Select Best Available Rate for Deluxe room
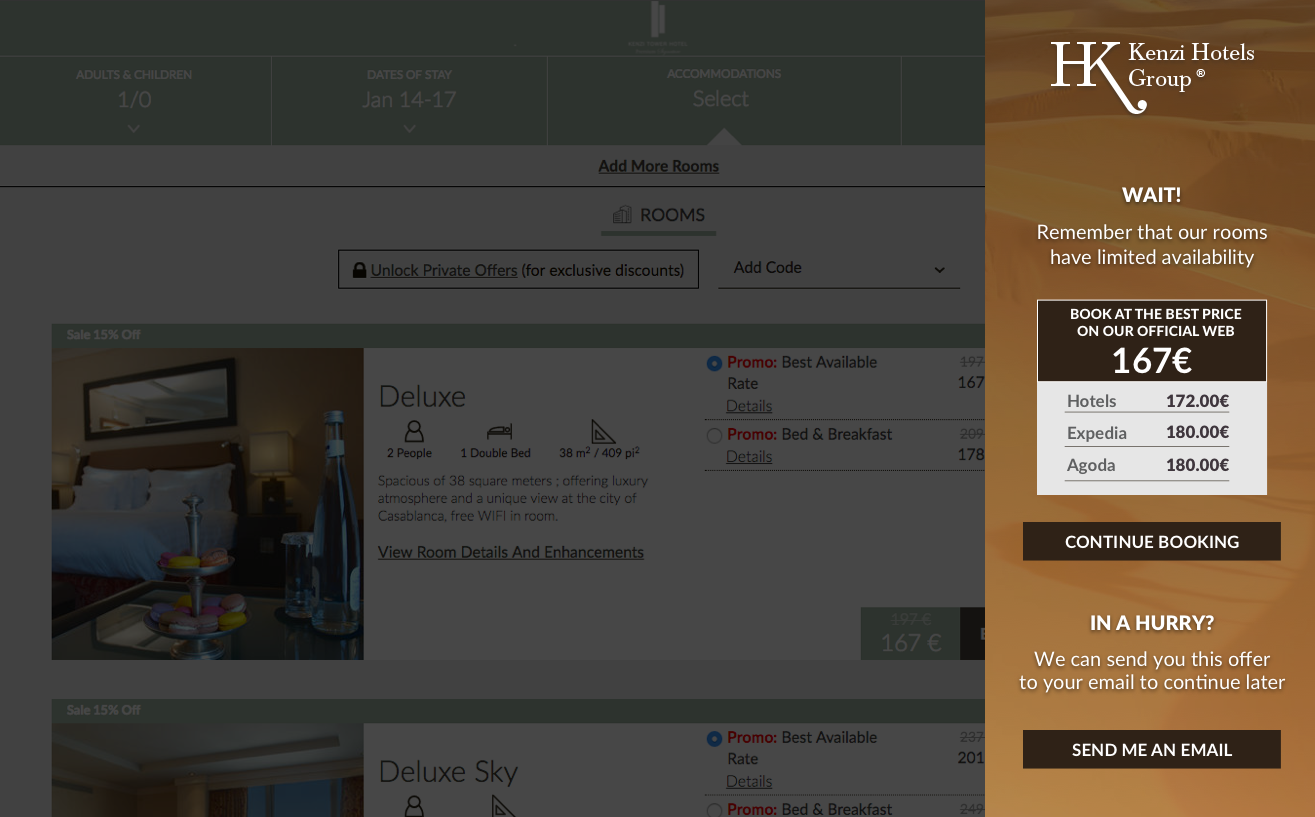Screen dimensions: 1315x817 [714, 363]
